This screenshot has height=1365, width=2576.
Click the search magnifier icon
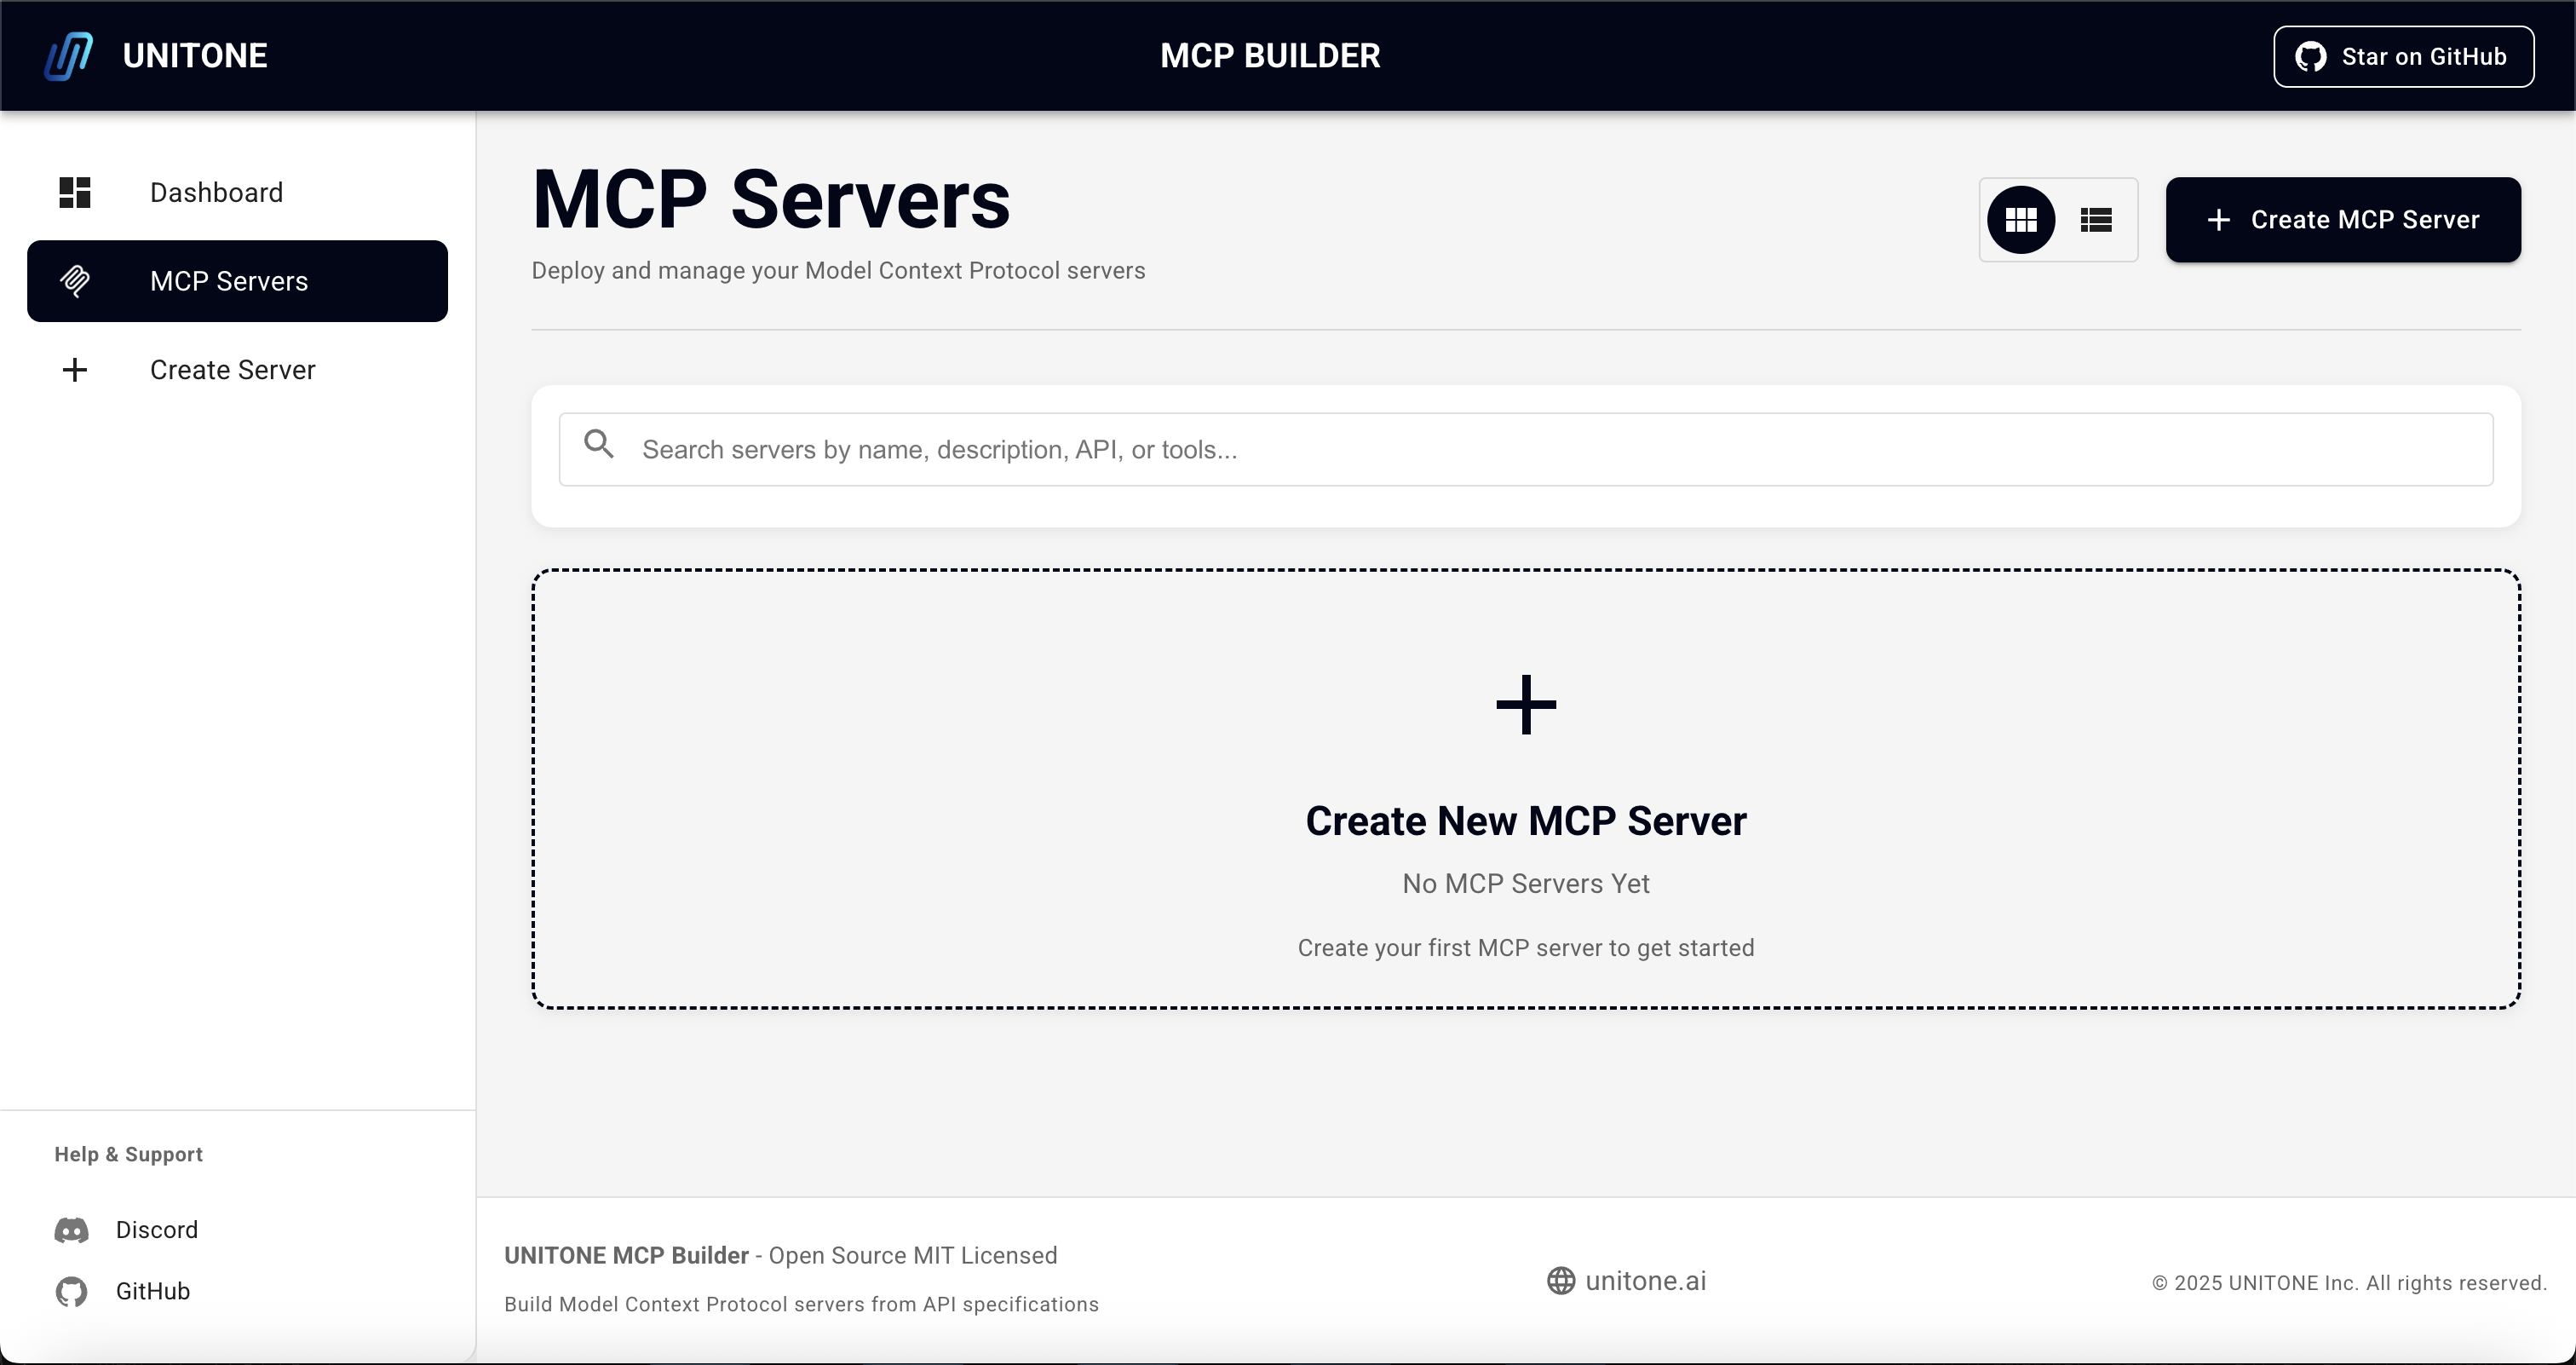(599, 444)
